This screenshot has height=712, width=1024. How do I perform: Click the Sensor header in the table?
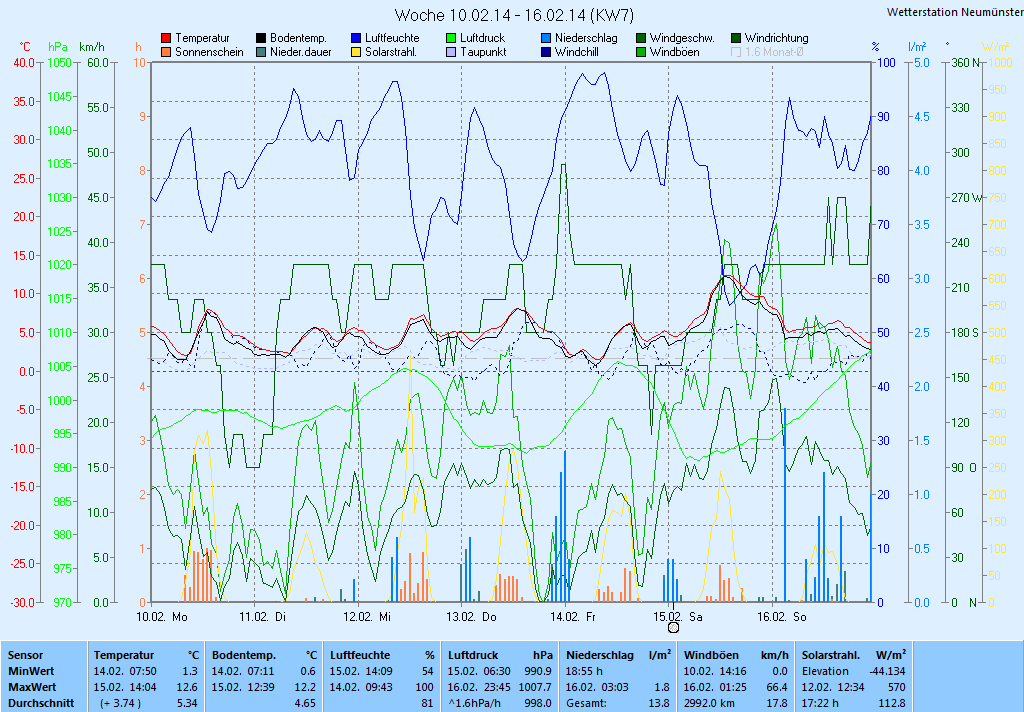click(25, 655)
